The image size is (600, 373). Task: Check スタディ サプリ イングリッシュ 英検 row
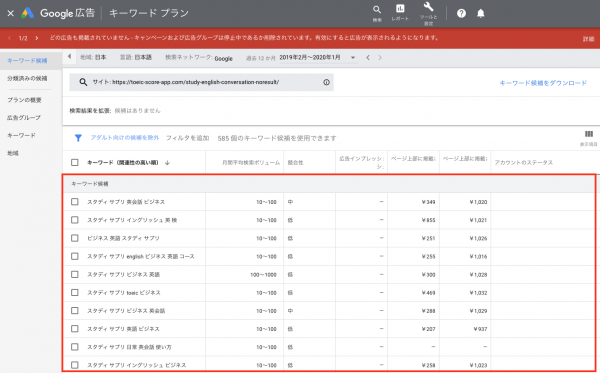click(75, 220)
